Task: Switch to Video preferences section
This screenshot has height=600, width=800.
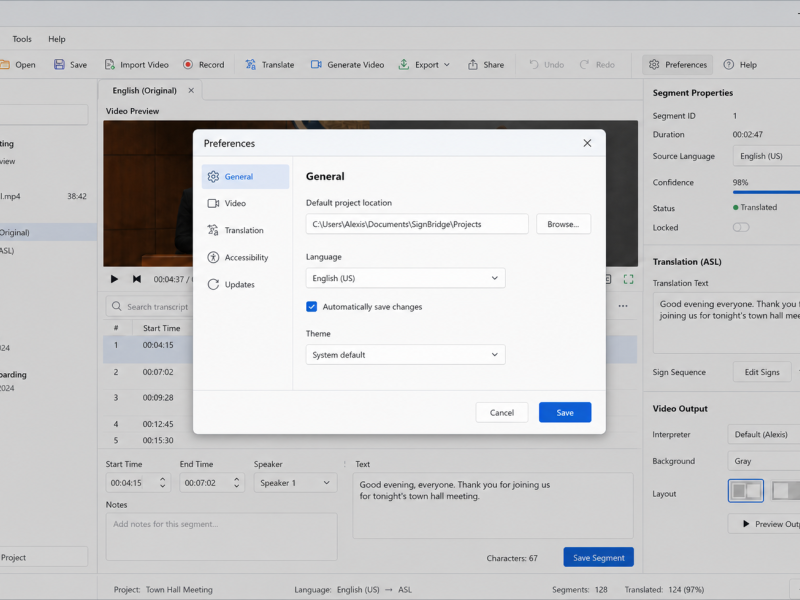Action: [245, 204]
